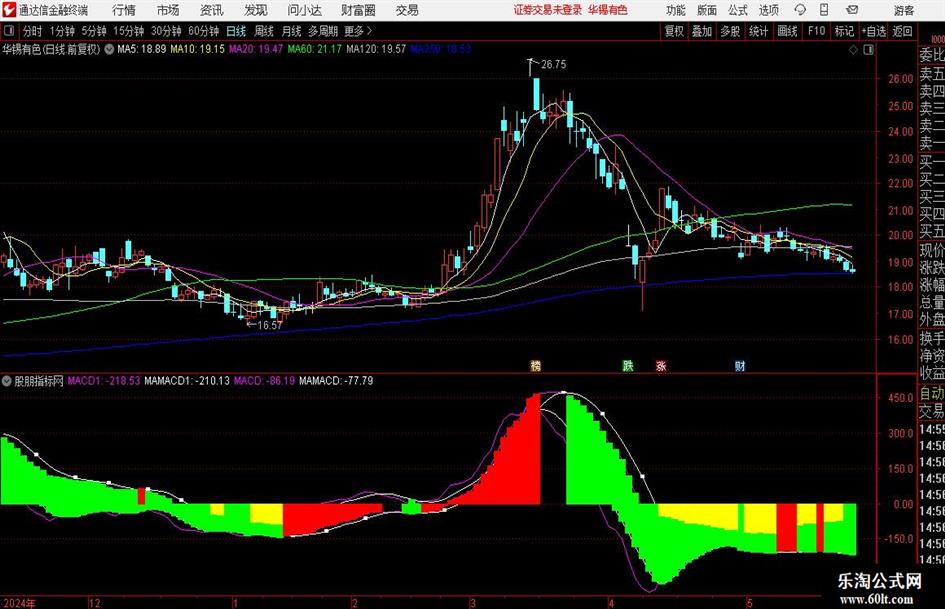The image size is (945, 609).
Task: Open the 功能 menu
Action: click(x=676, y=10)
